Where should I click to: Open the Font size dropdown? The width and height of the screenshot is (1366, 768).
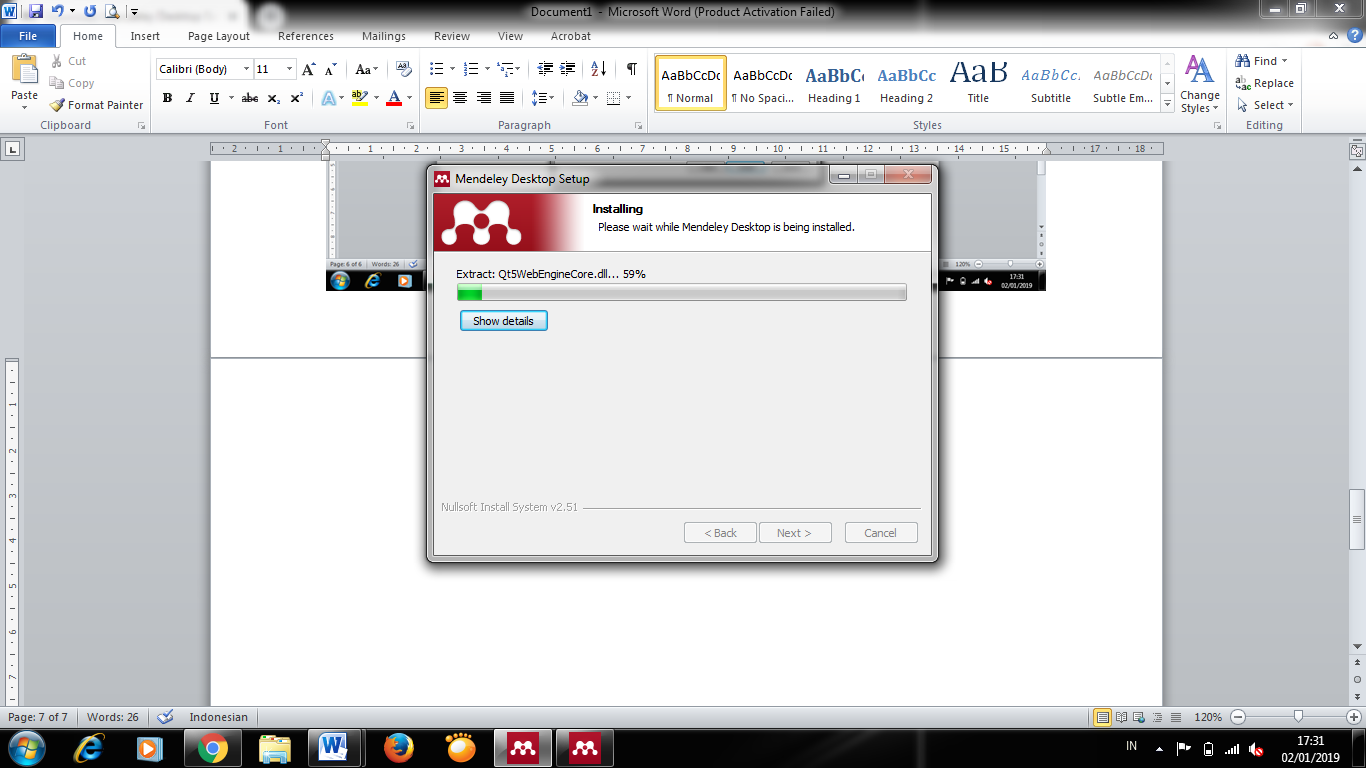pyautogui.click(x=289, y=69)
